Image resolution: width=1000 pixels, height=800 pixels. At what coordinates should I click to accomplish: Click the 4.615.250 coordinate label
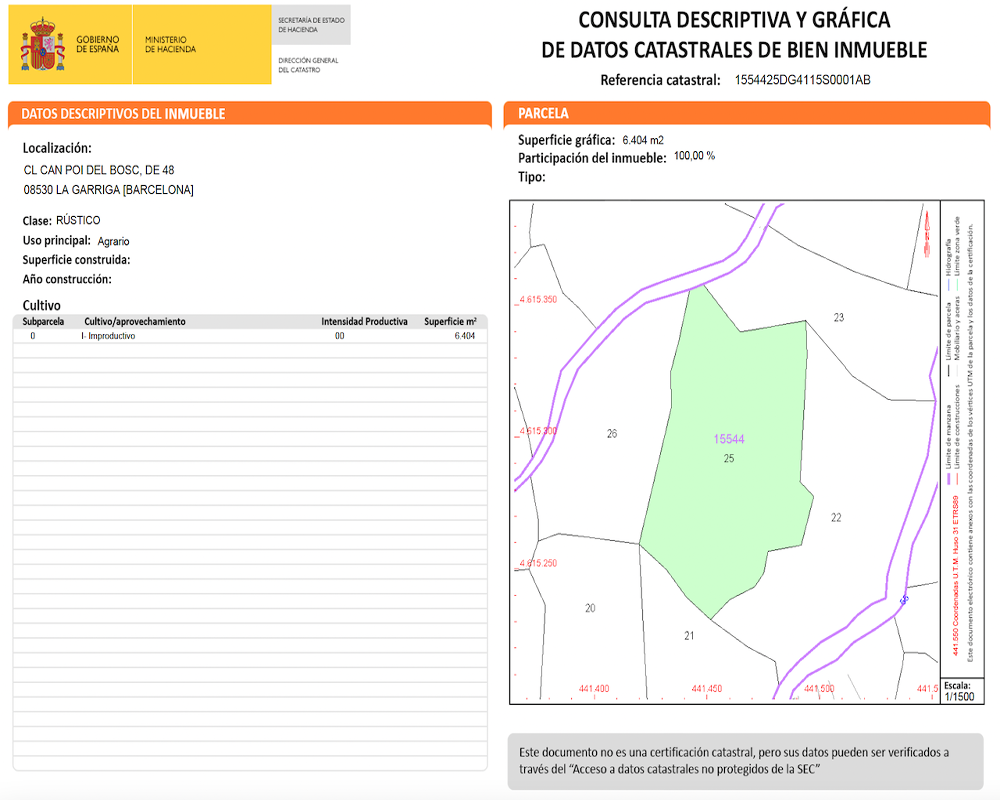pos(538,563)
